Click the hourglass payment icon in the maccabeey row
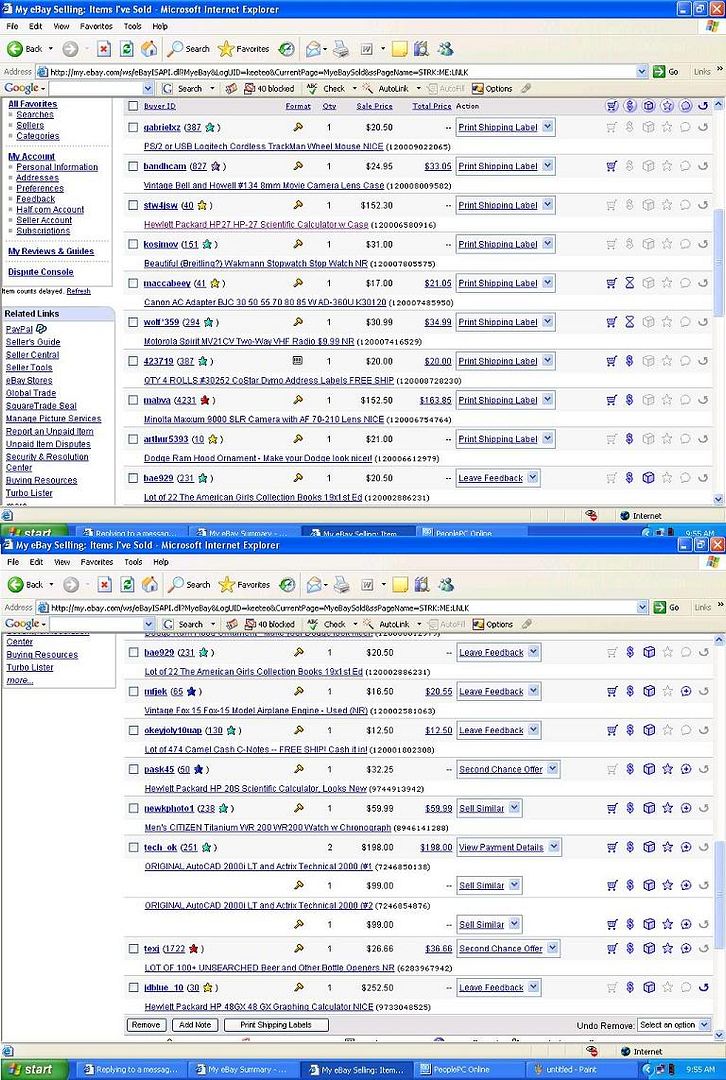 [630, 283]
